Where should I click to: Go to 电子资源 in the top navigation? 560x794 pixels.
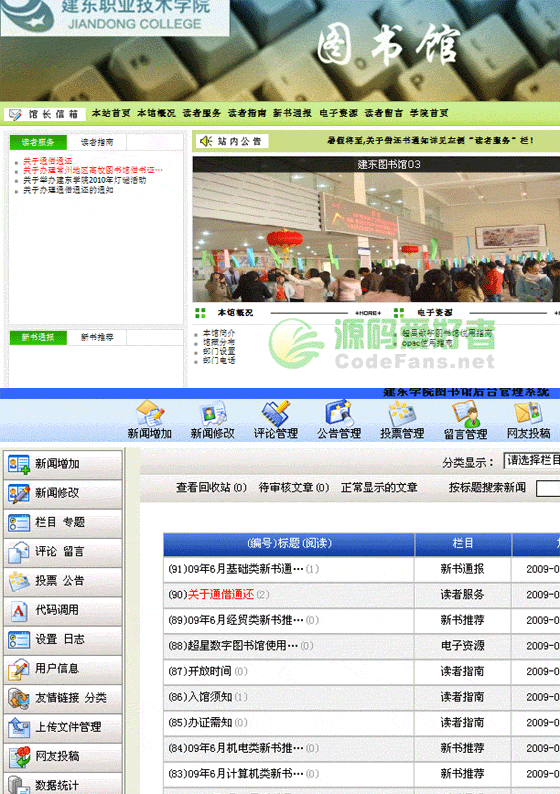(338, 113)
